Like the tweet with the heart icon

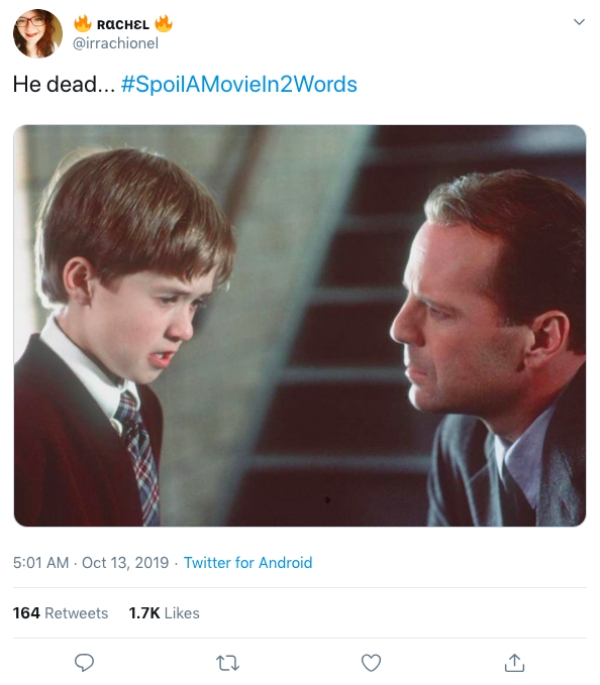point(371,662)
